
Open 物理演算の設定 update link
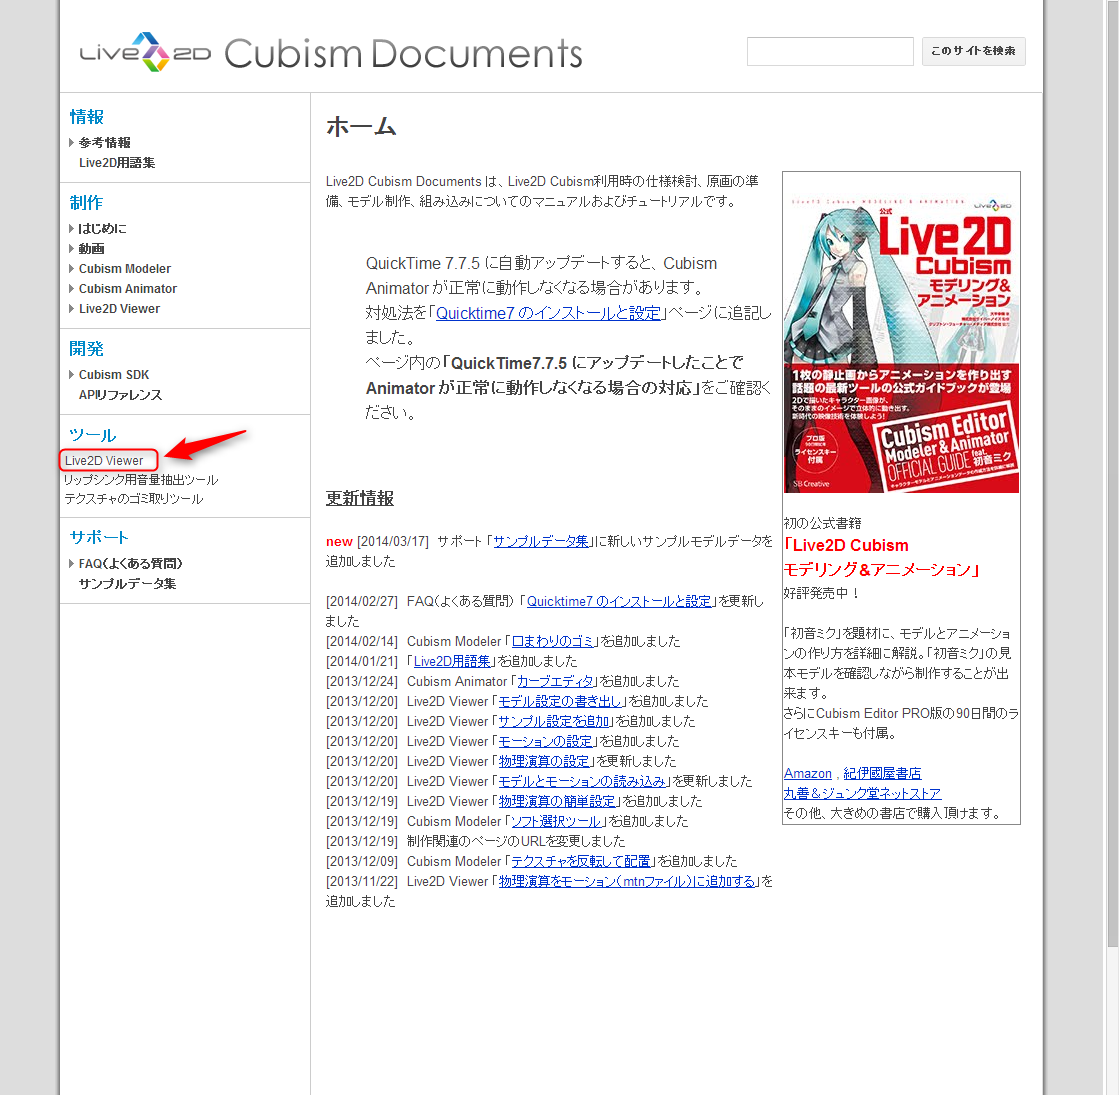(x=544, y=761)
